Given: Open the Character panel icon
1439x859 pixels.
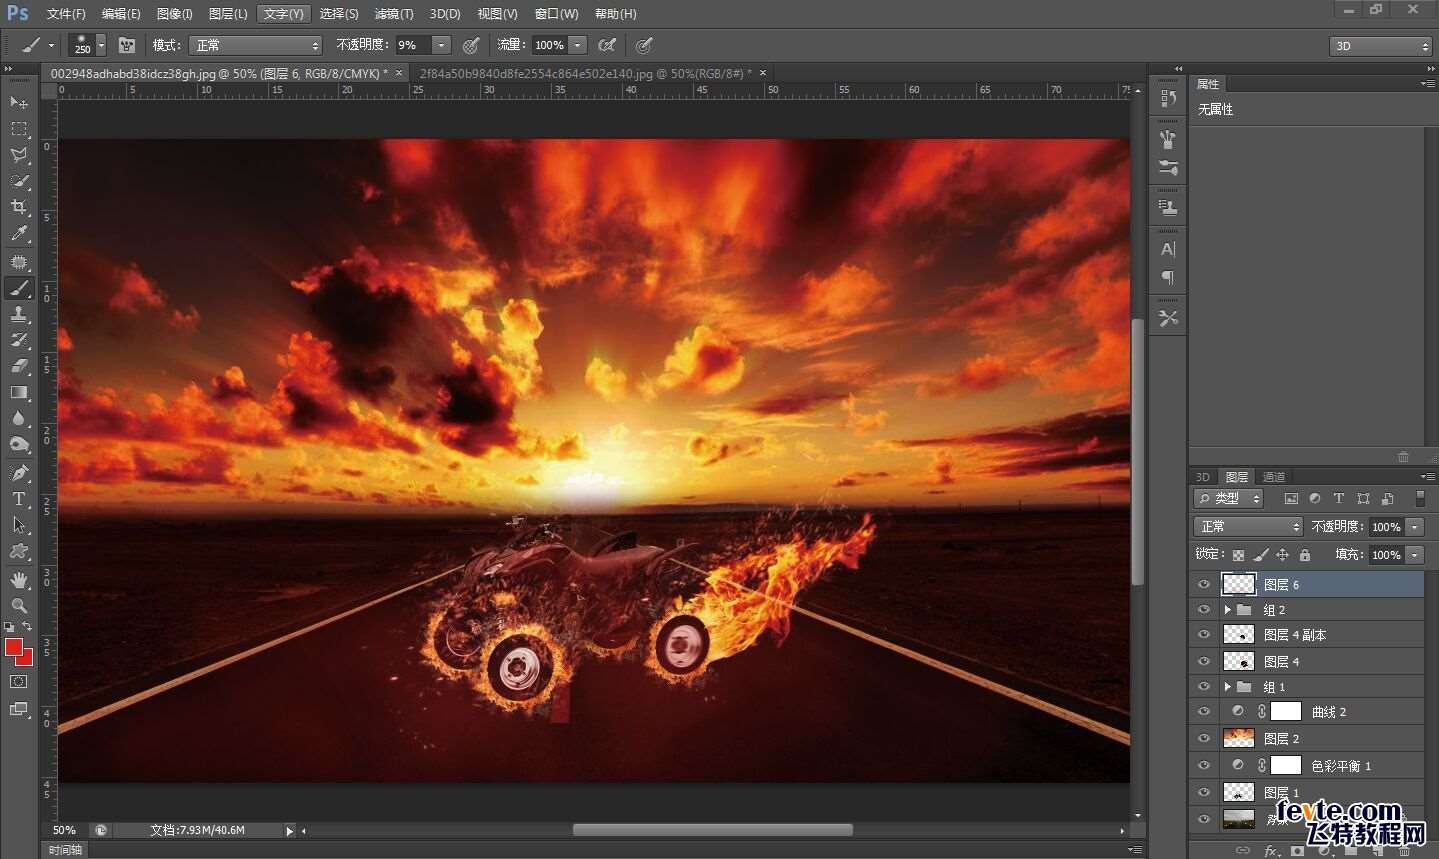Looking at the screenshot, I should click(x=1168, y=249).
